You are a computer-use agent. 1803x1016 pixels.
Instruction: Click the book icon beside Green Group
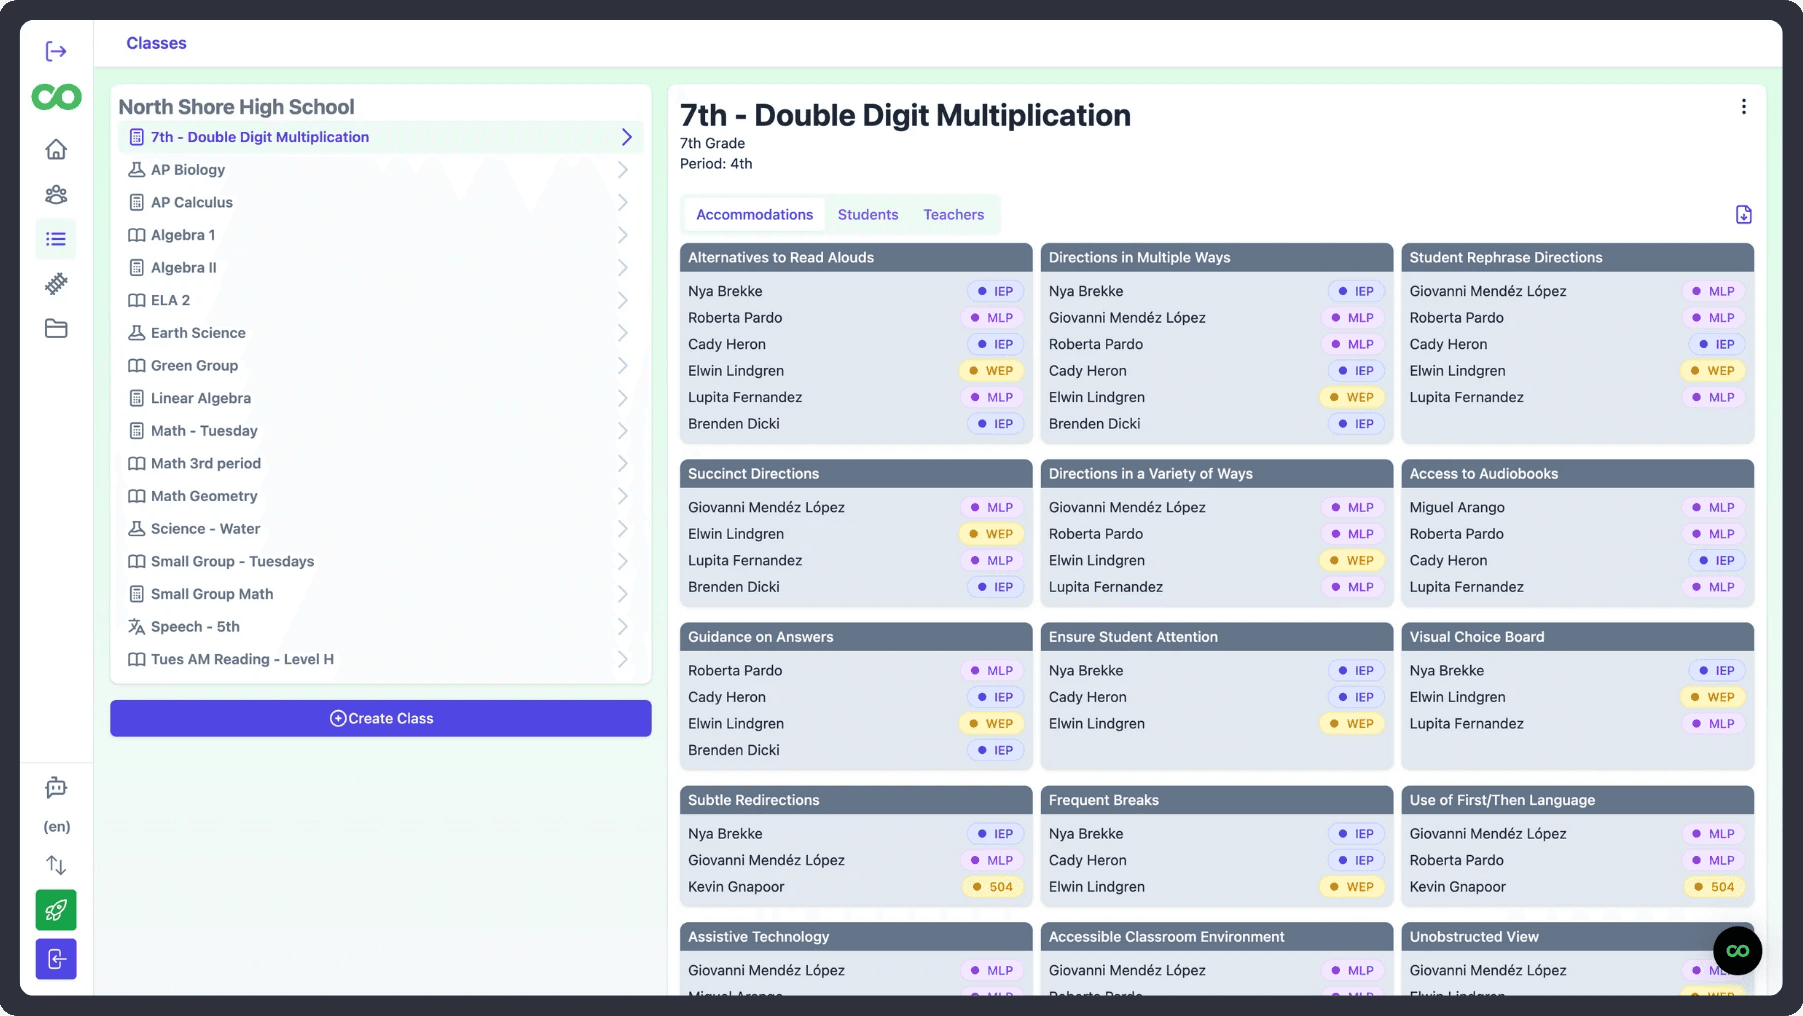click(x=137, y=366)
